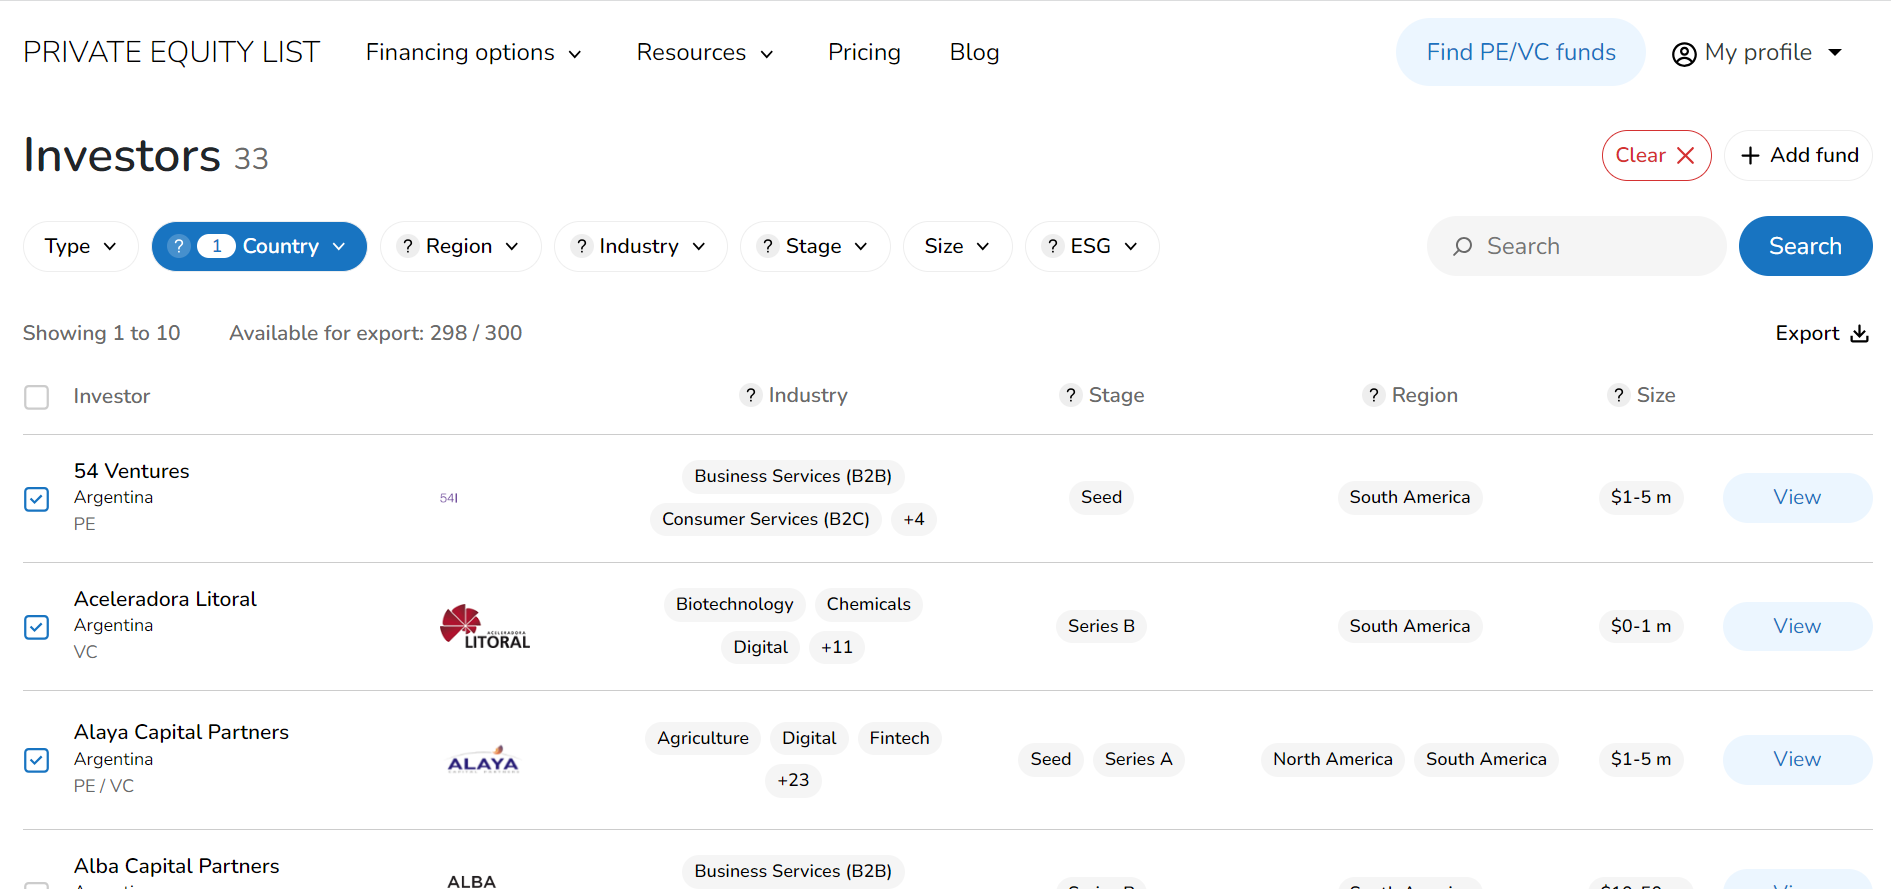
Task: Click the Series B stage tag for Aceleradora Litoral
Action: [x=1101, y=626]
